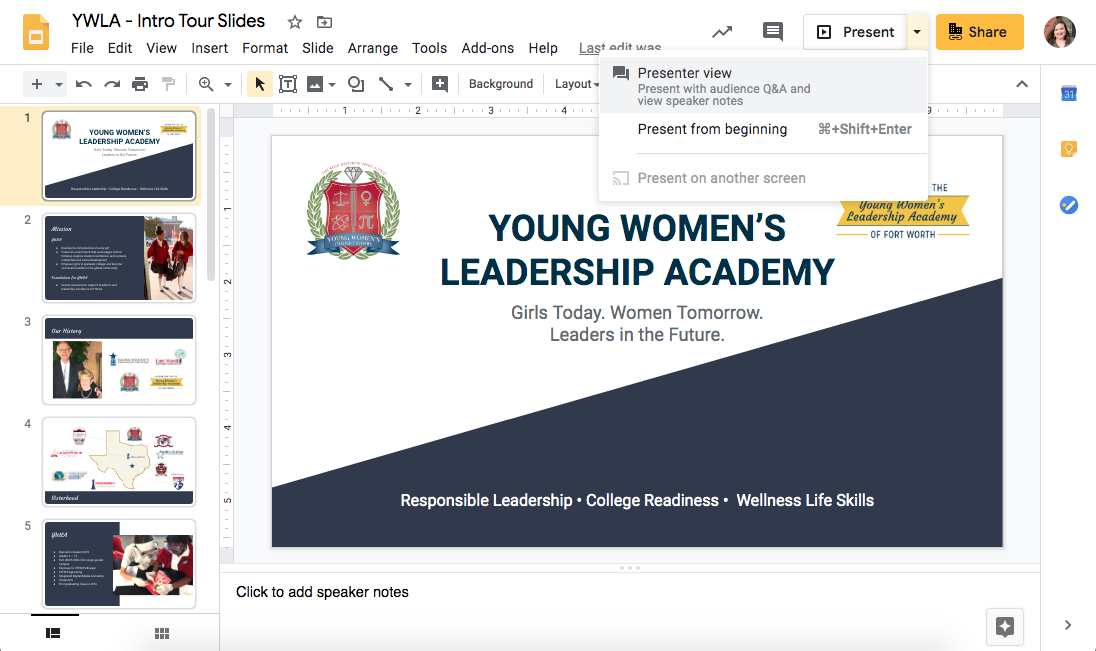The height and width of the screenshot is (651, 1096).
Task: Star the YWLA presentation
Action: [x=295, y=22]
